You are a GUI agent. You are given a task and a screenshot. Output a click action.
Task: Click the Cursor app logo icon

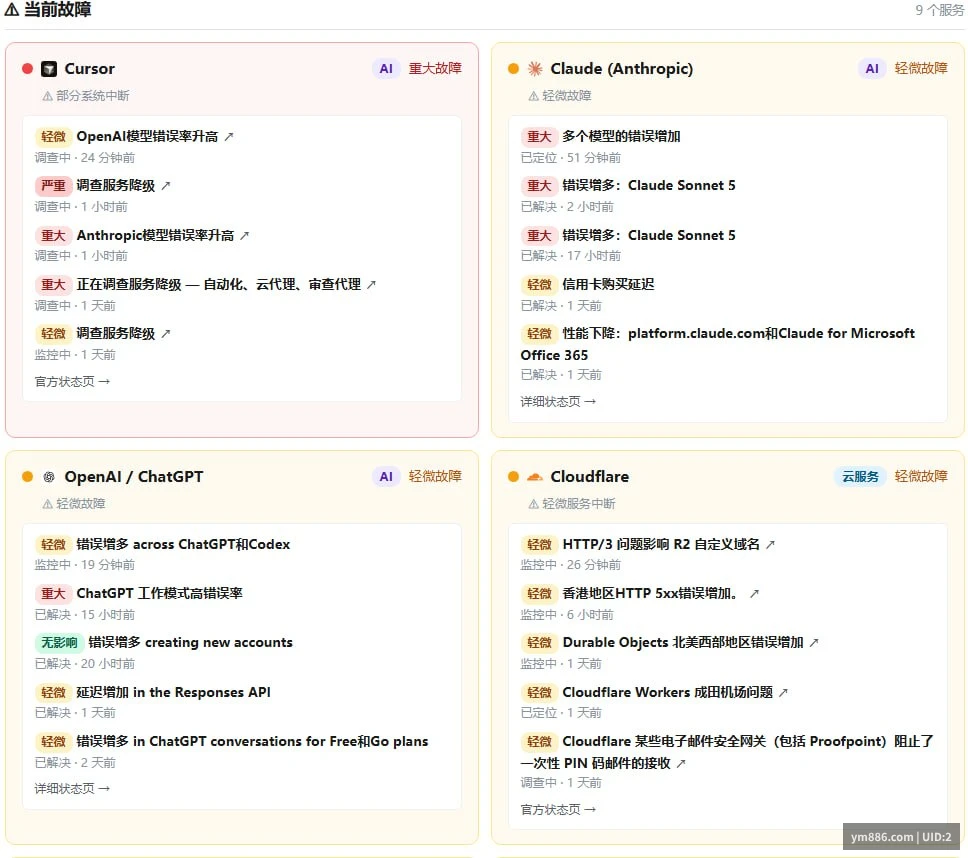pos(49,69)
